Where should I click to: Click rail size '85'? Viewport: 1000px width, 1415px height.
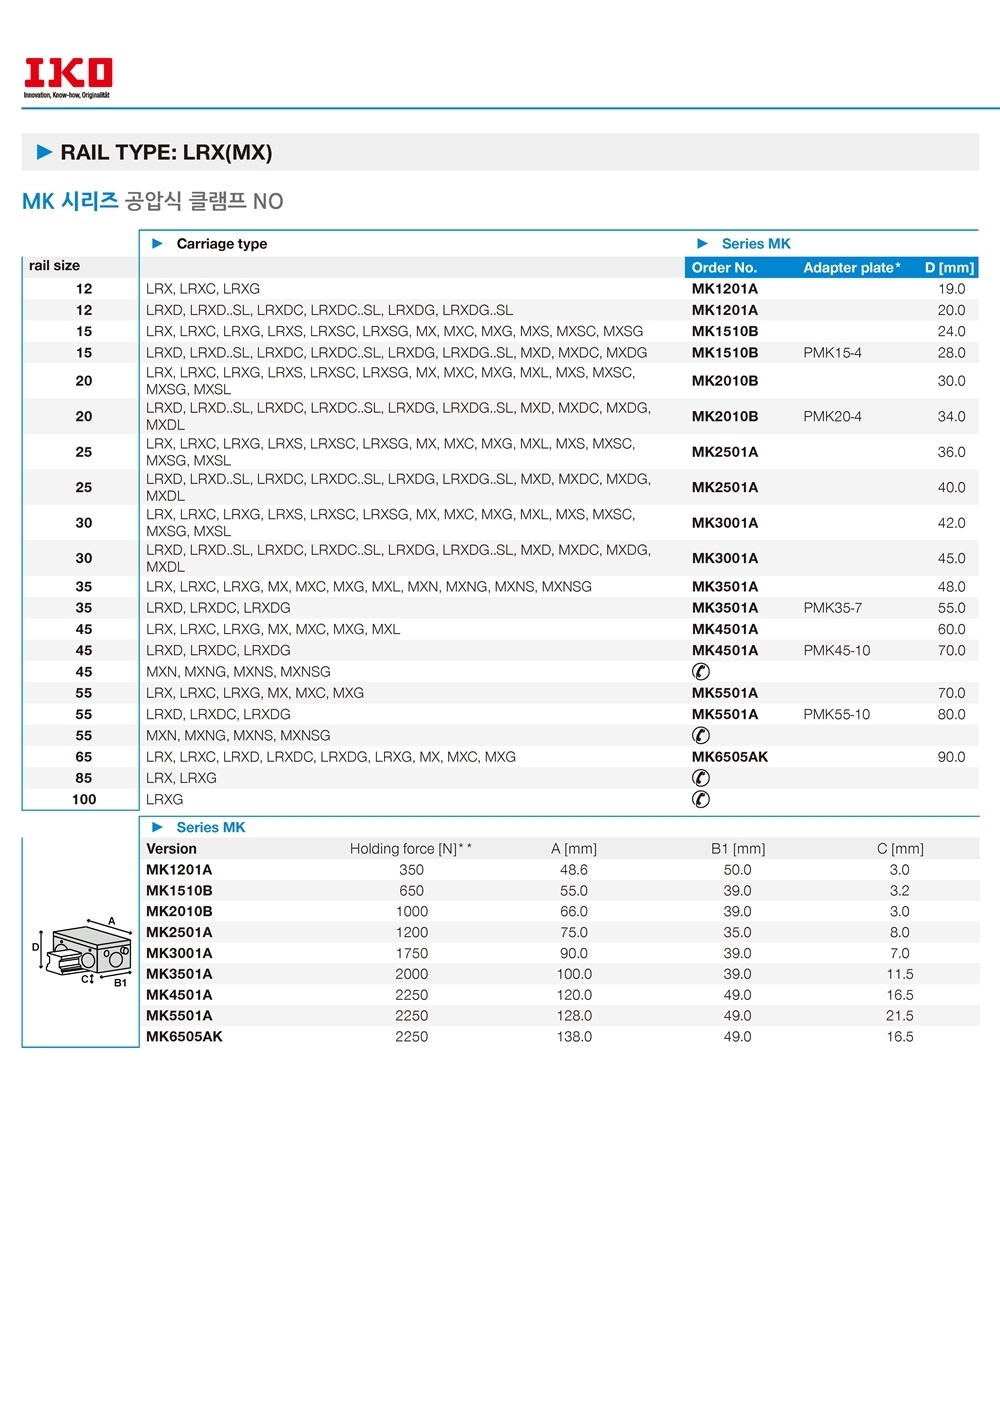pos(84,778)
